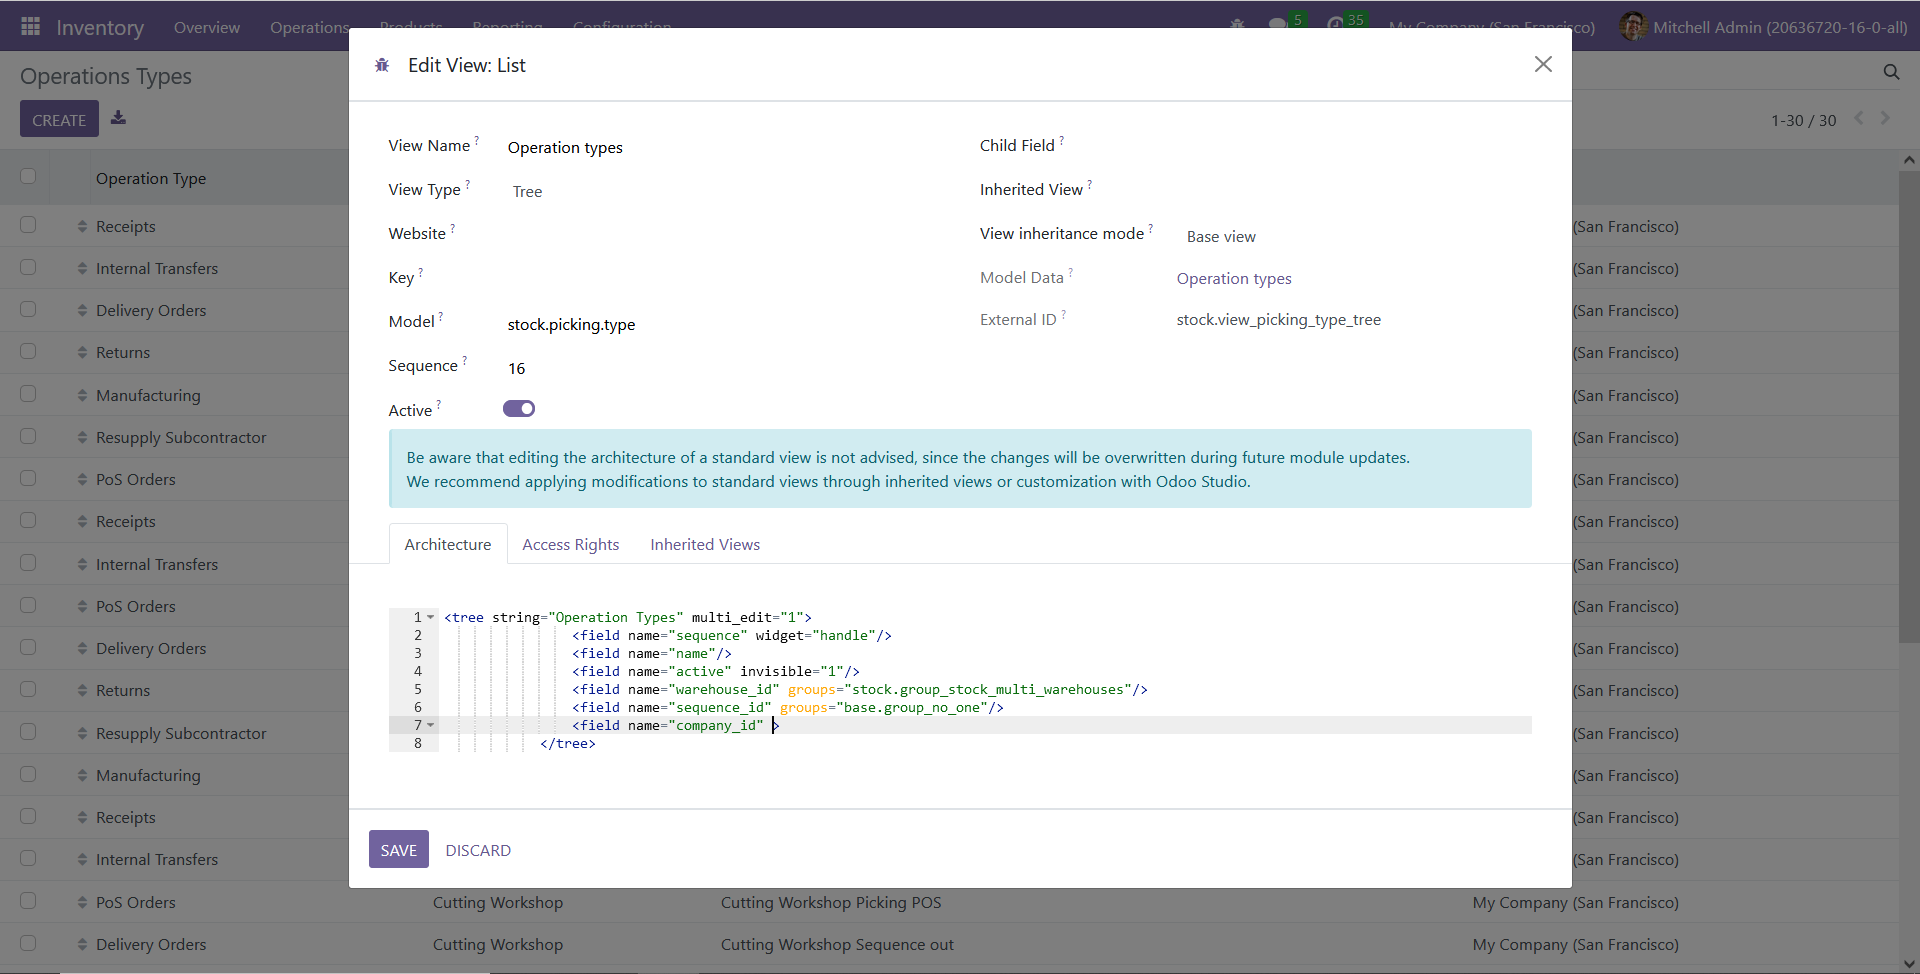
Task: Switch to the Access Rights tab
Action: (x=570, y=544)
